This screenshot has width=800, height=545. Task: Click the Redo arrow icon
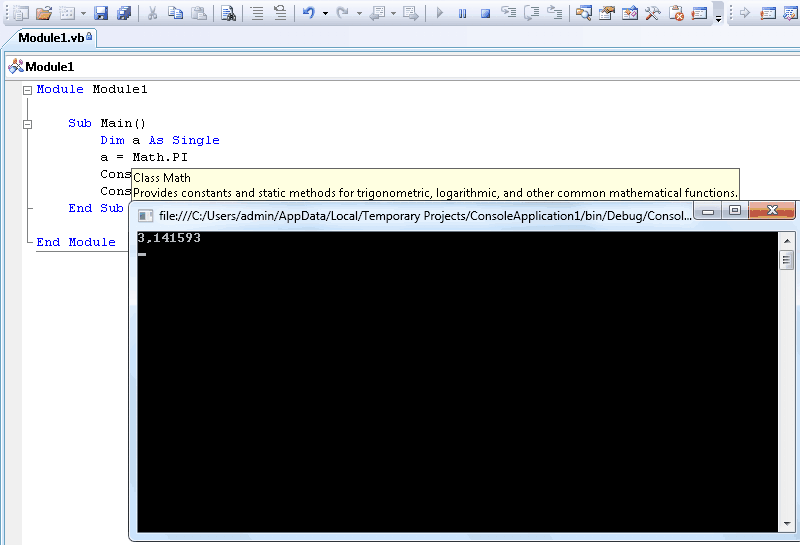pyautogui.click(x=343, y=13)
